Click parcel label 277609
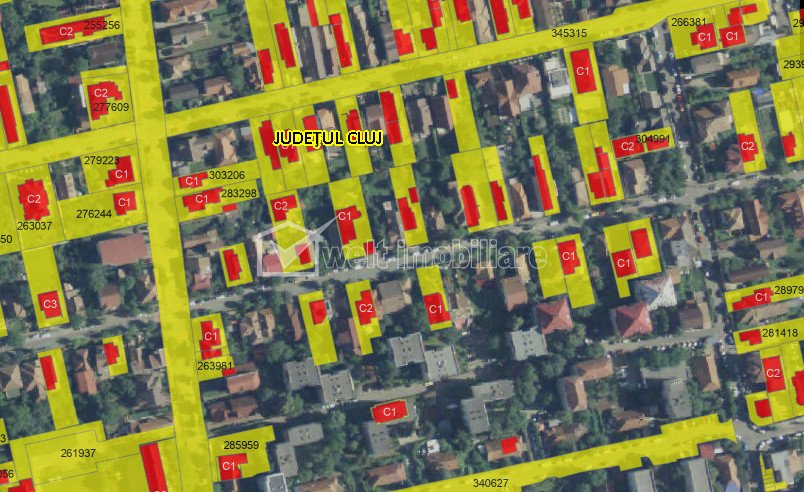The height and width of the screenshot is (492, 804). [x=110, y=107]
